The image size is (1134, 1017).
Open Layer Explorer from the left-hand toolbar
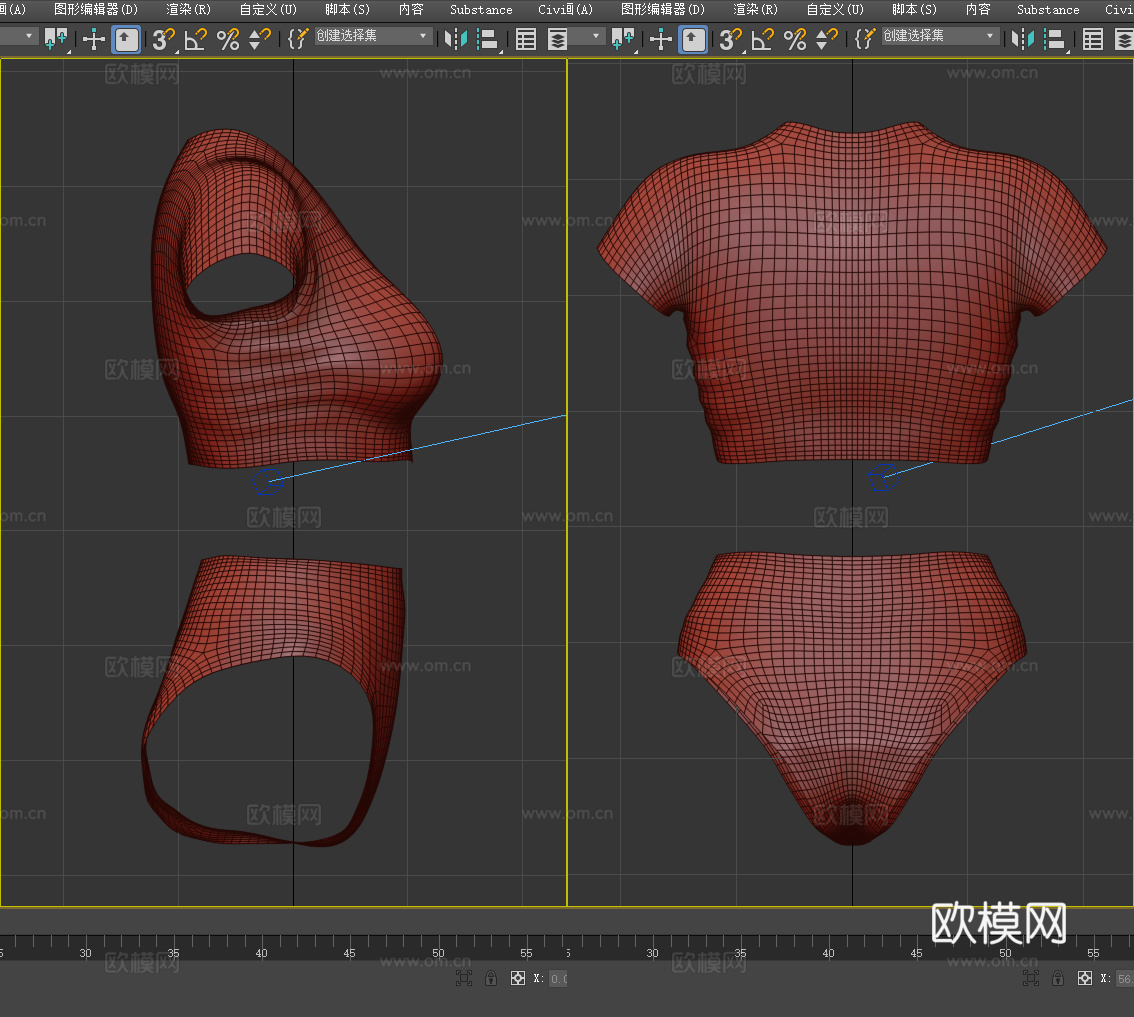557,39
